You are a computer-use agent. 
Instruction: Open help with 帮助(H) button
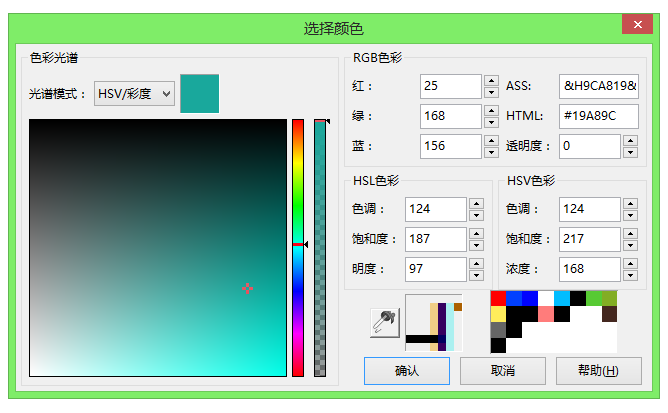(x=599, y=371)
